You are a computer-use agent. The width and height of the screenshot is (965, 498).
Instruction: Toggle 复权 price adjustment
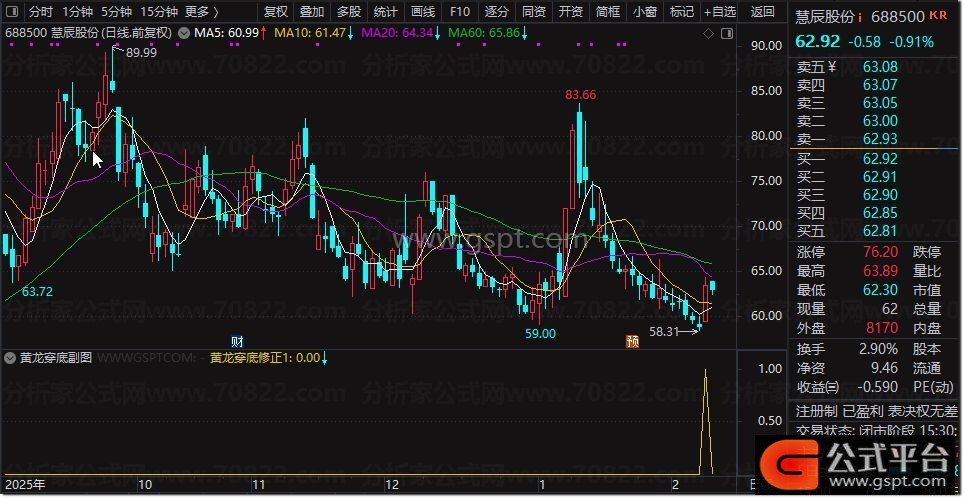pos(275,12)
